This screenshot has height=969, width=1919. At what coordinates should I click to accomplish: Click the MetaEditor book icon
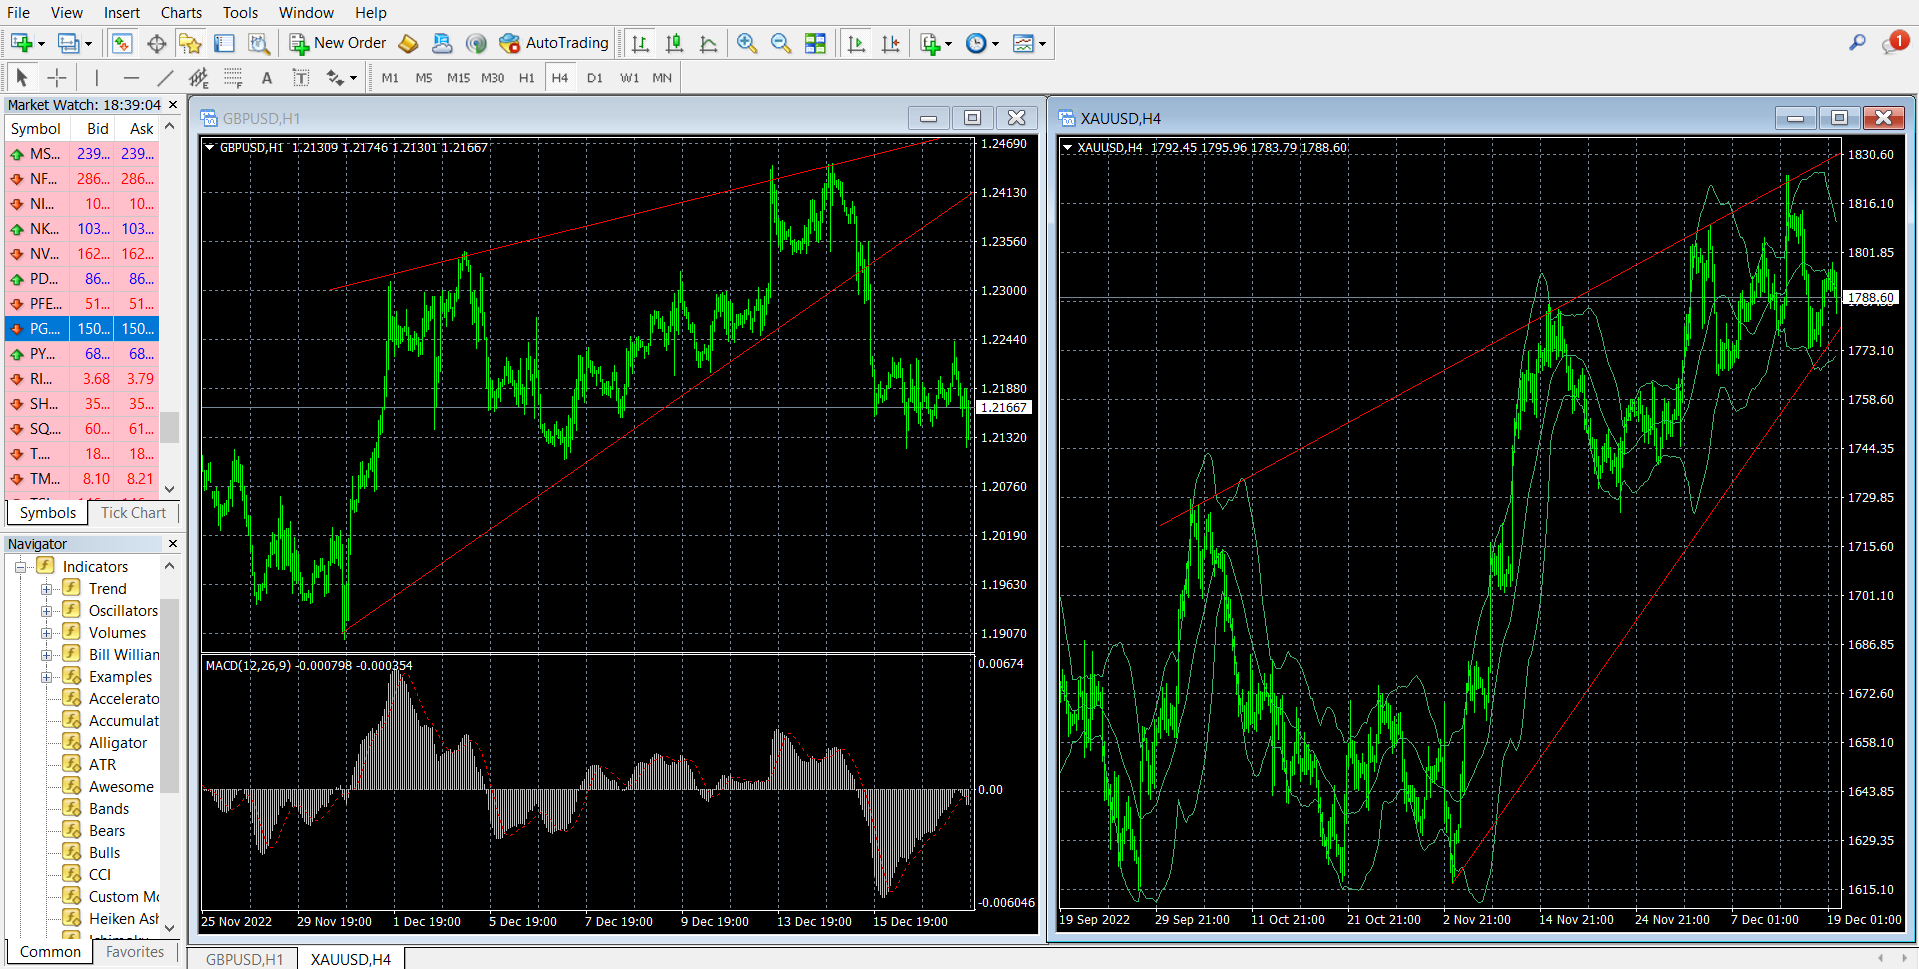click(408, 43)
